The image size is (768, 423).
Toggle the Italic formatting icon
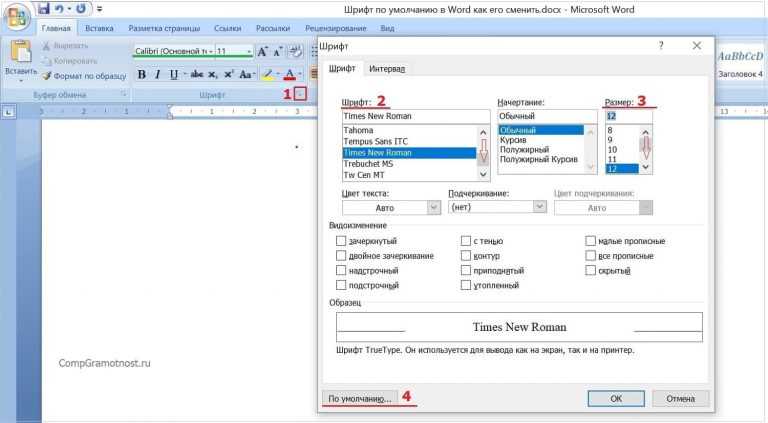pyautogui.click(x=157, y=74)
